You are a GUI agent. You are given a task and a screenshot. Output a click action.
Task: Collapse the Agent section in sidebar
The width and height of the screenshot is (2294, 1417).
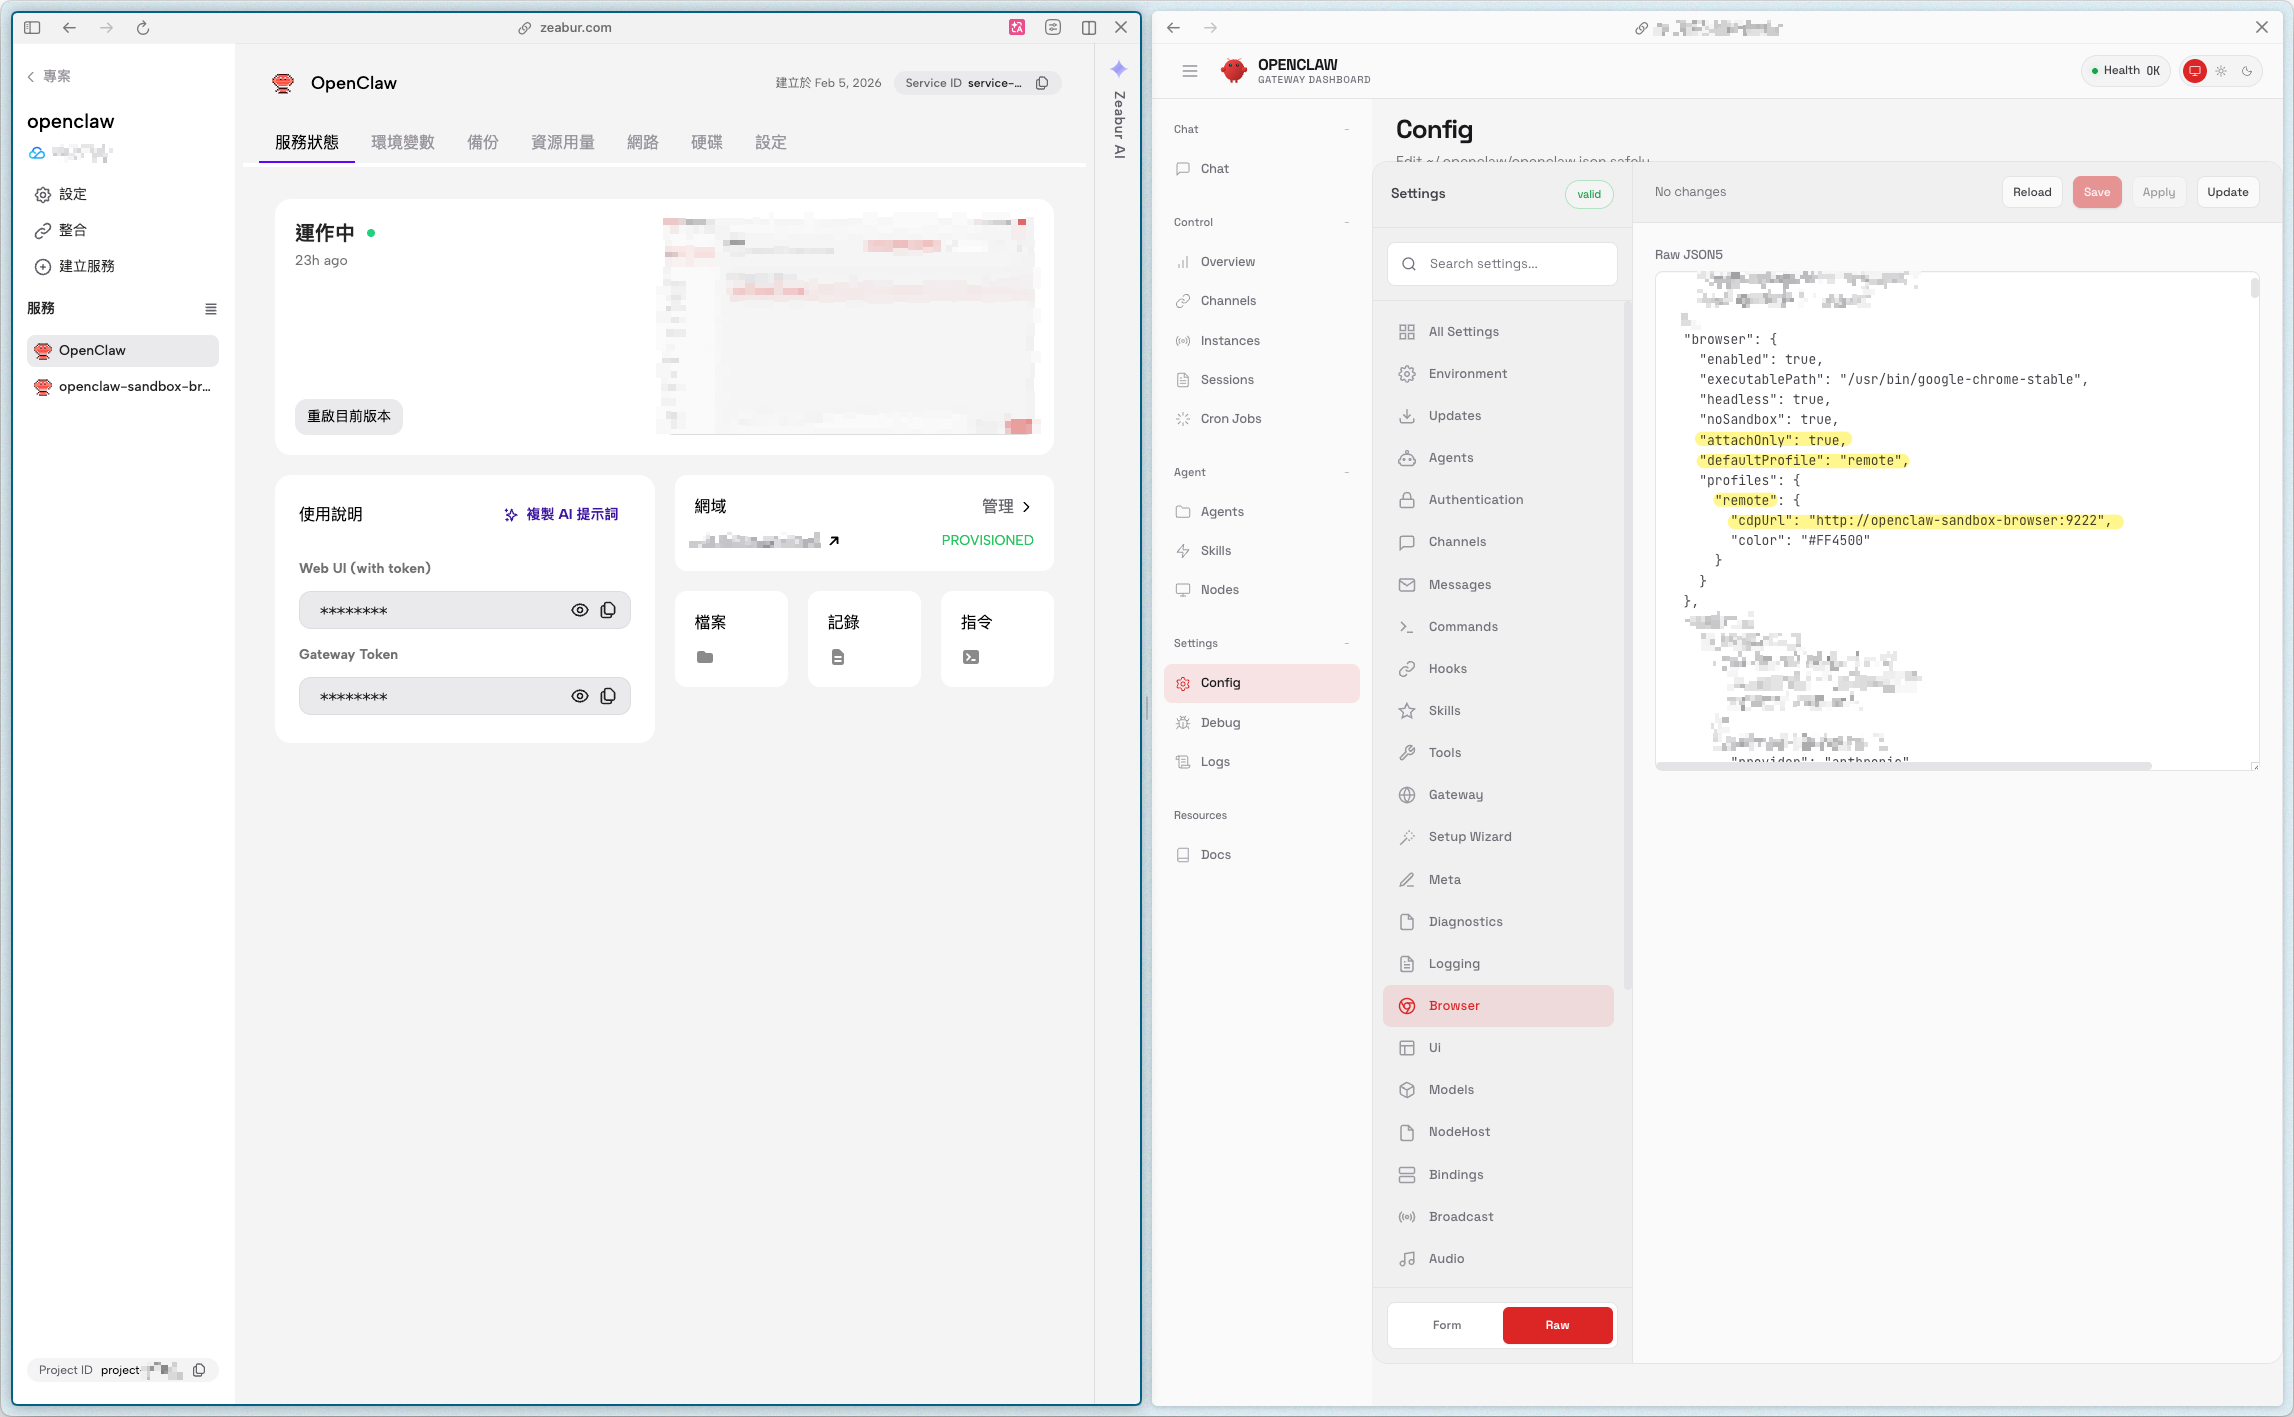click(x=1347, y=472)
